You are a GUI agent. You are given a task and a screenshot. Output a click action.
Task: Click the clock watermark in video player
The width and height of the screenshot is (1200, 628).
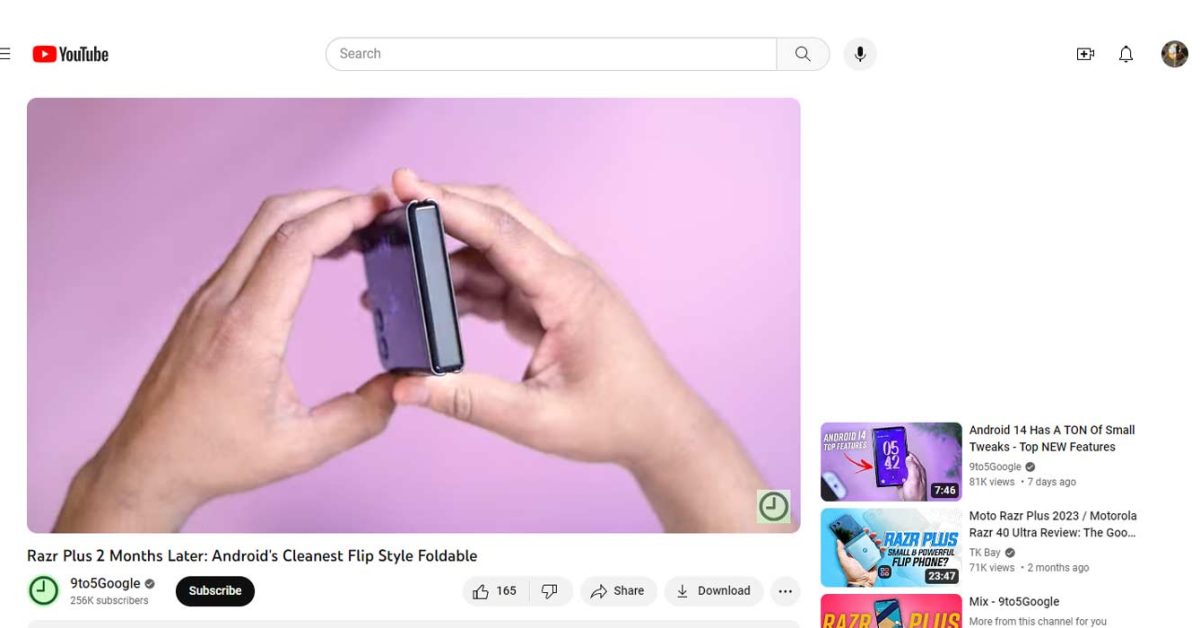pos(773,506)
